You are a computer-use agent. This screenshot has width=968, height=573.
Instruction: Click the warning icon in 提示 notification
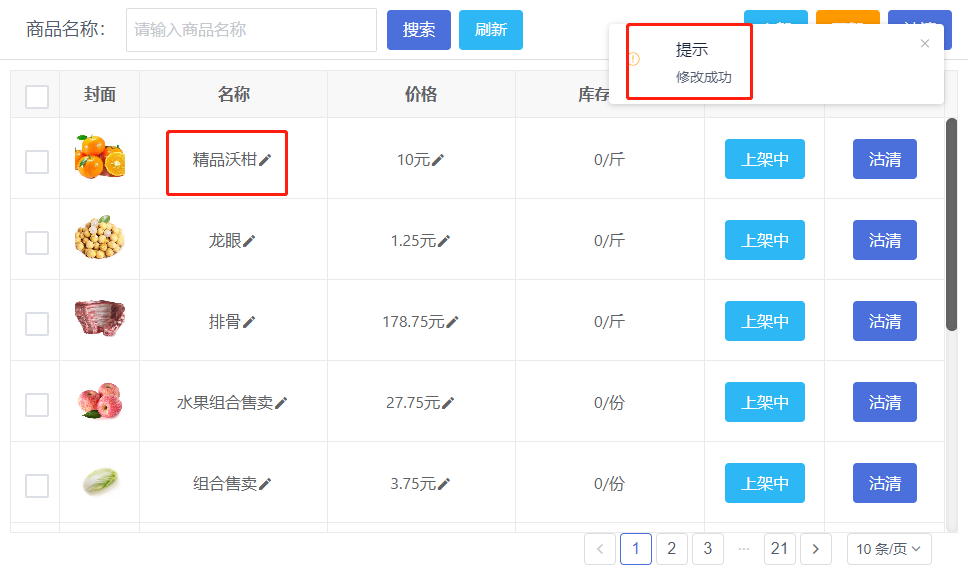[634, 59]
